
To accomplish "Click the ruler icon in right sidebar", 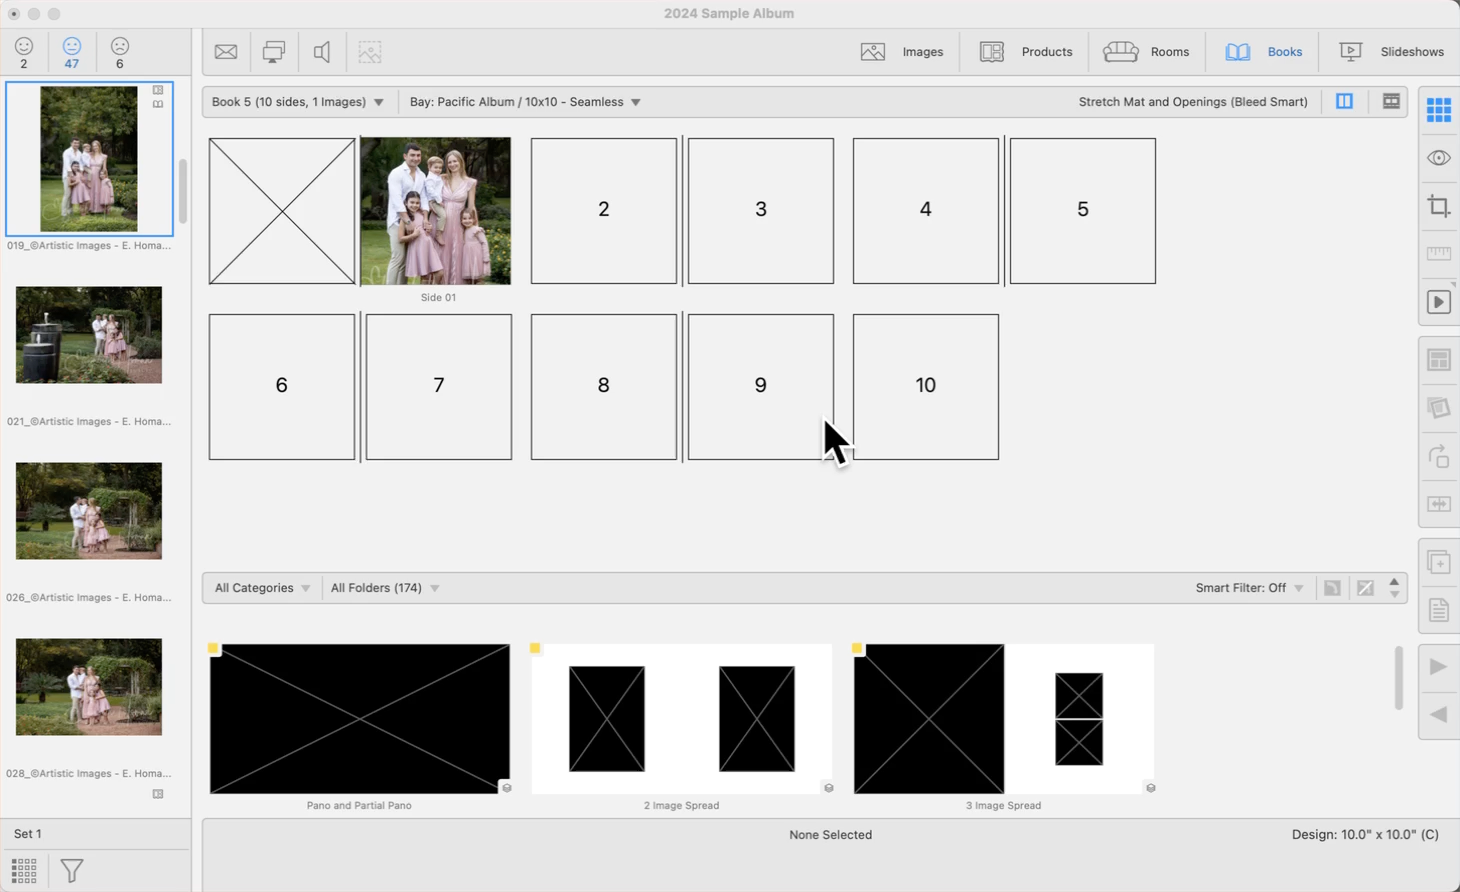I will click(1438, 254).
